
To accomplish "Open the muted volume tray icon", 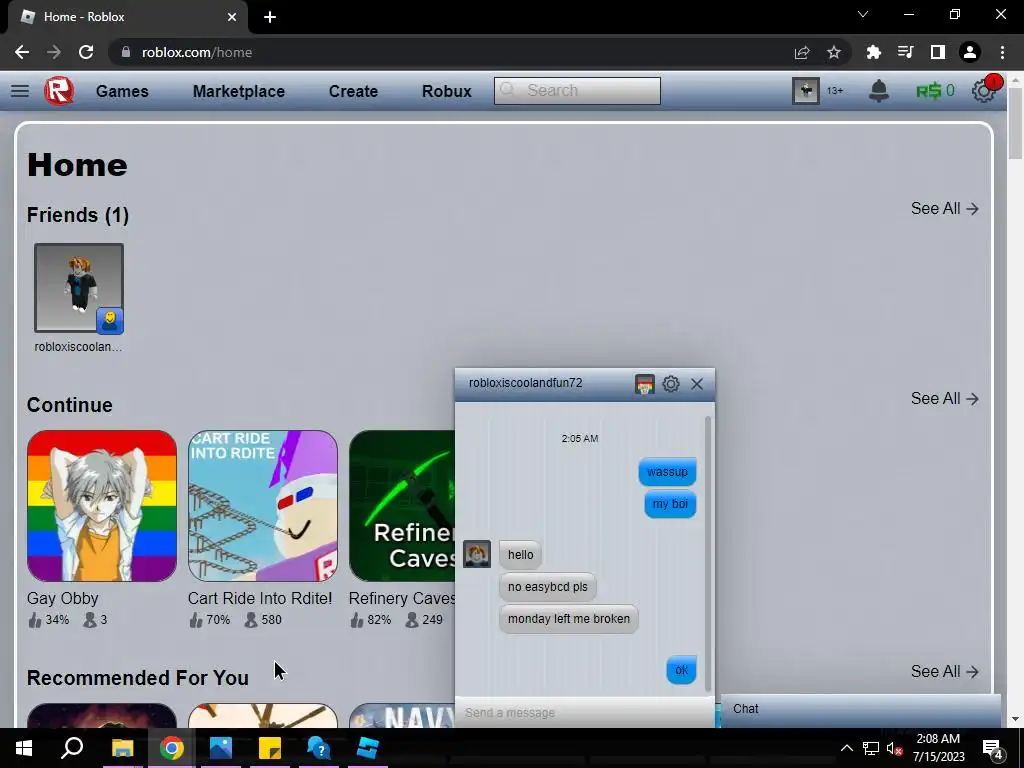I will [894, 748].
